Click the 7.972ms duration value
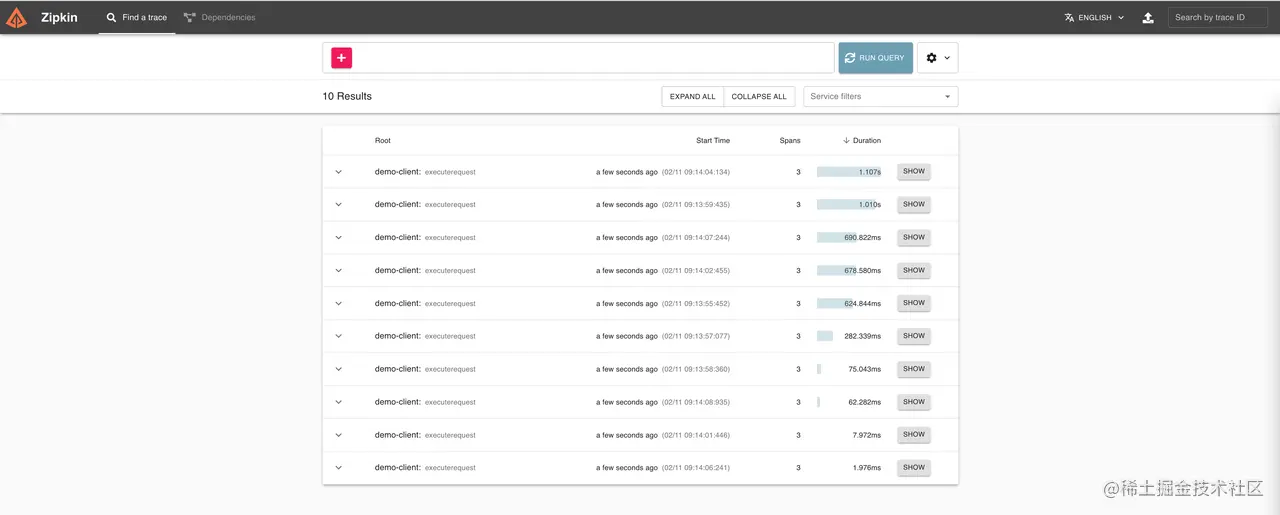1280x515 pixels. pos(866,435)
